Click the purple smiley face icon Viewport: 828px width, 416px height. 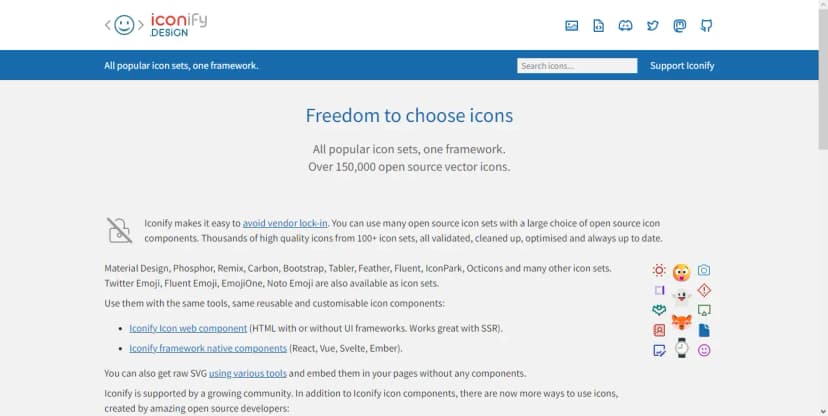(704, 350)
